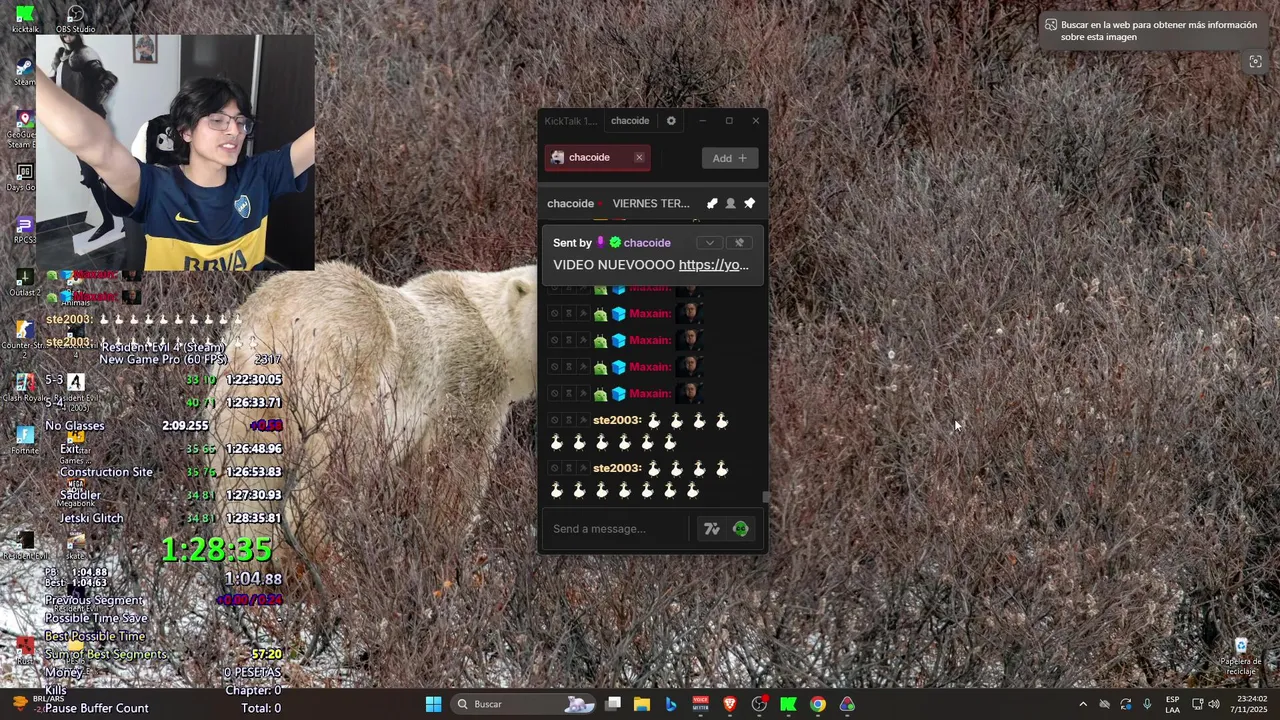
Task: Open Task View in taskbar
Action: click(613, 704)
